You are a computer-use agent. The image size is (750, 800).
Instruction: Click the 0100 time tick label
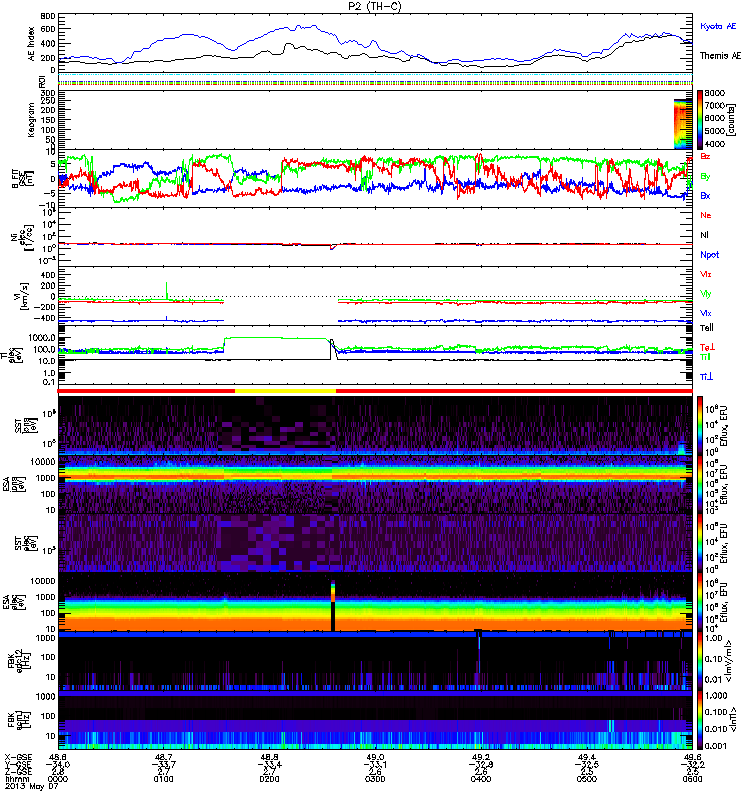163,779
